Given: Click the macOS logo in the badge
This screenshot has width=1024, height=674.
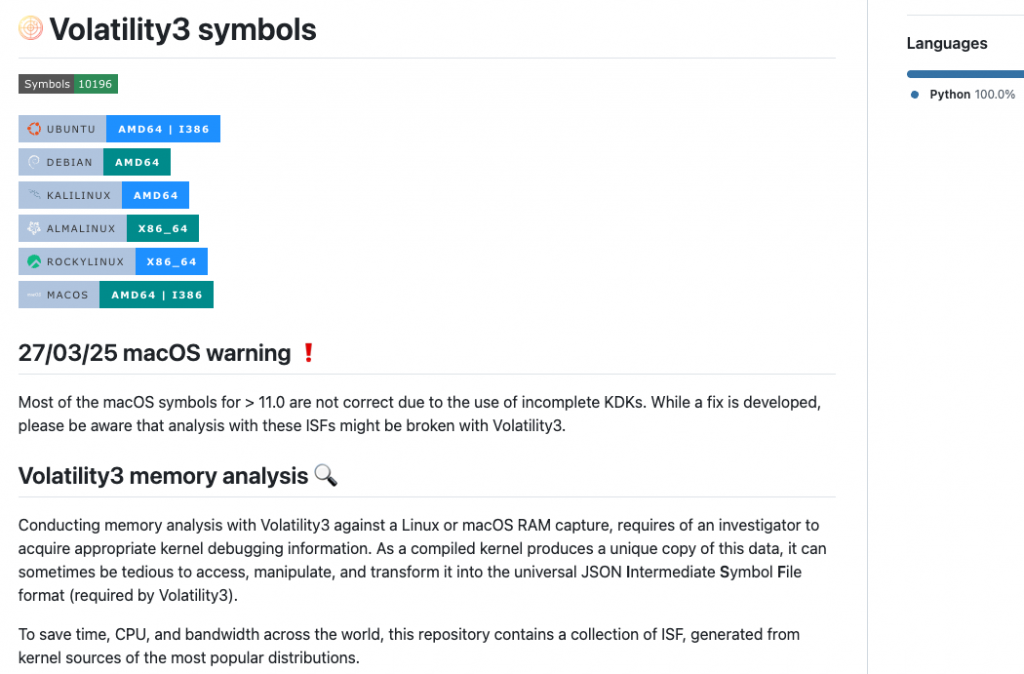Looking at the screenshot, I should point(34,295).
